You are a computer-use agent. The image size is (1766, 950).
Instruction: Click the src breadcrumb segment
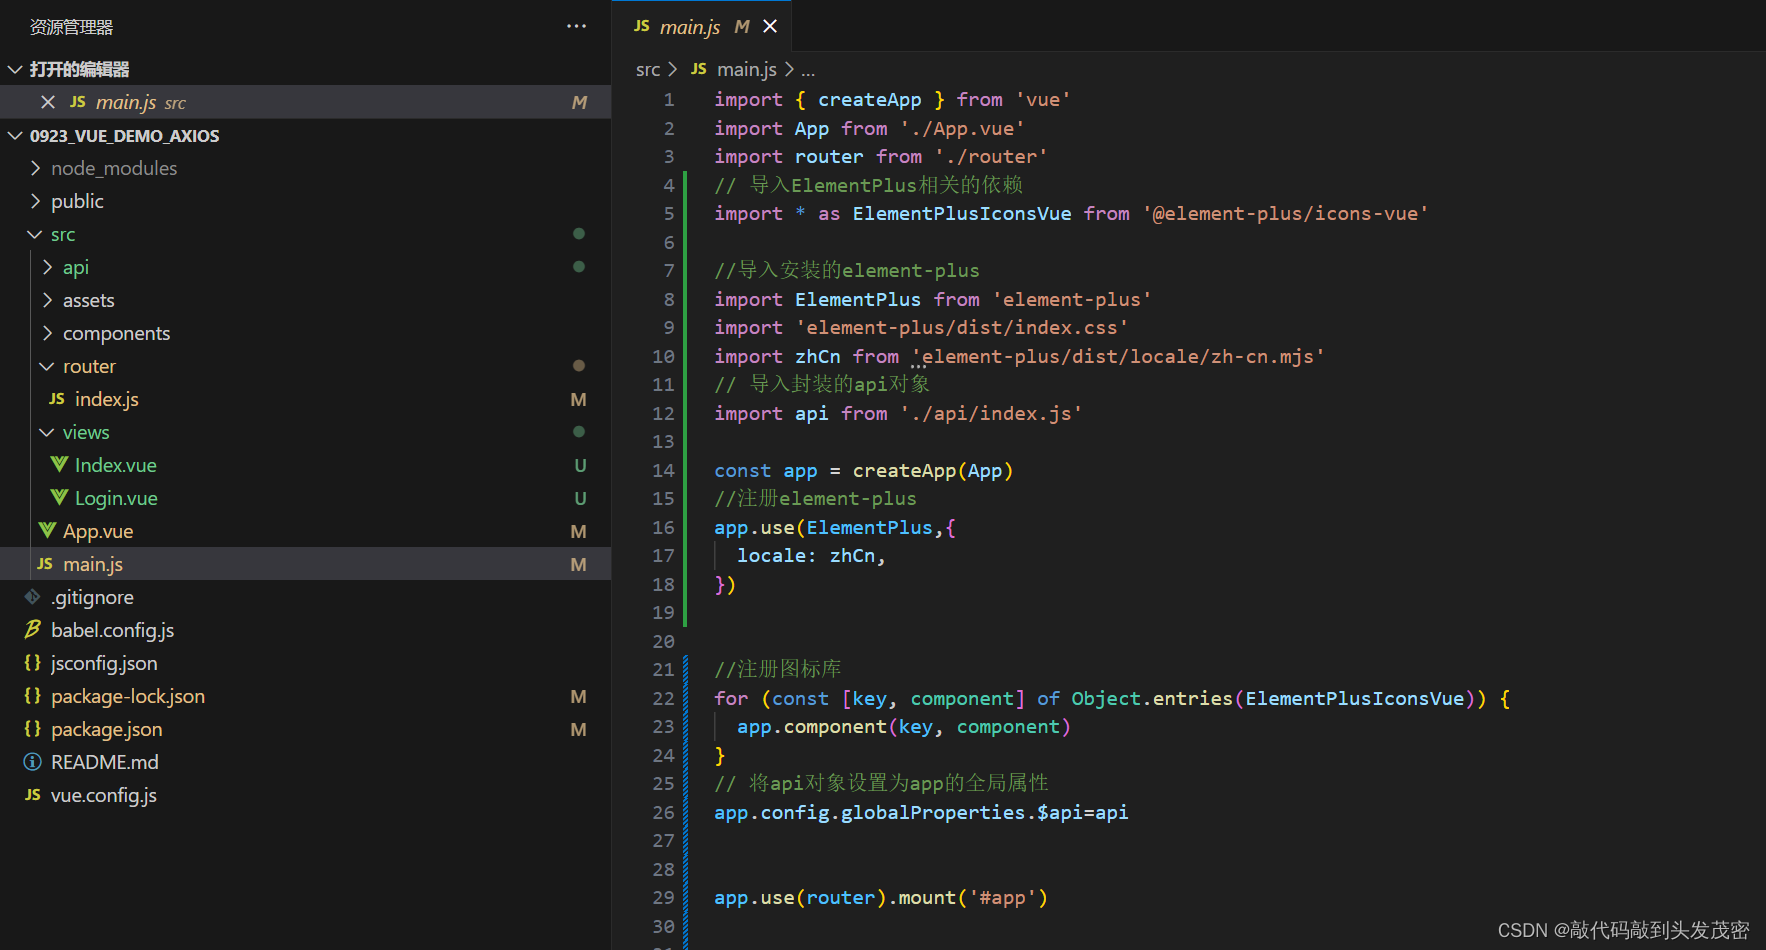pos(648,69)
